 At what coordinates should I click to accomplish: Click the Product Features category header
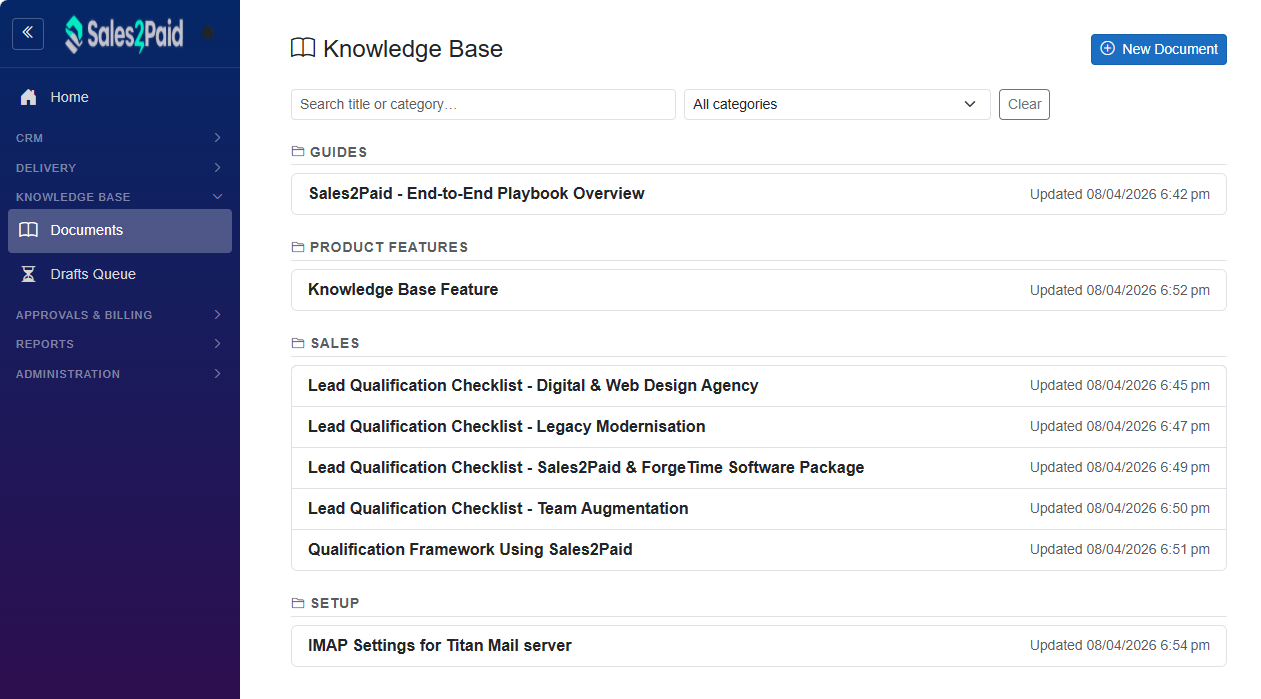379,247
